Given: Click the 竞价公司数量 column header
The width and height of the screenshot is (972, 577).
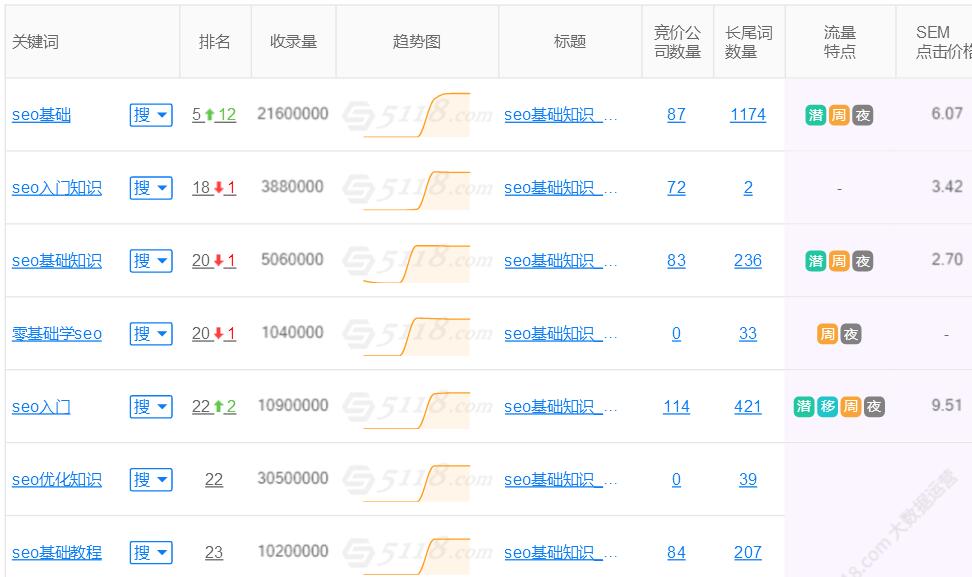Looking at the screenshot, I should click(677, 42).
